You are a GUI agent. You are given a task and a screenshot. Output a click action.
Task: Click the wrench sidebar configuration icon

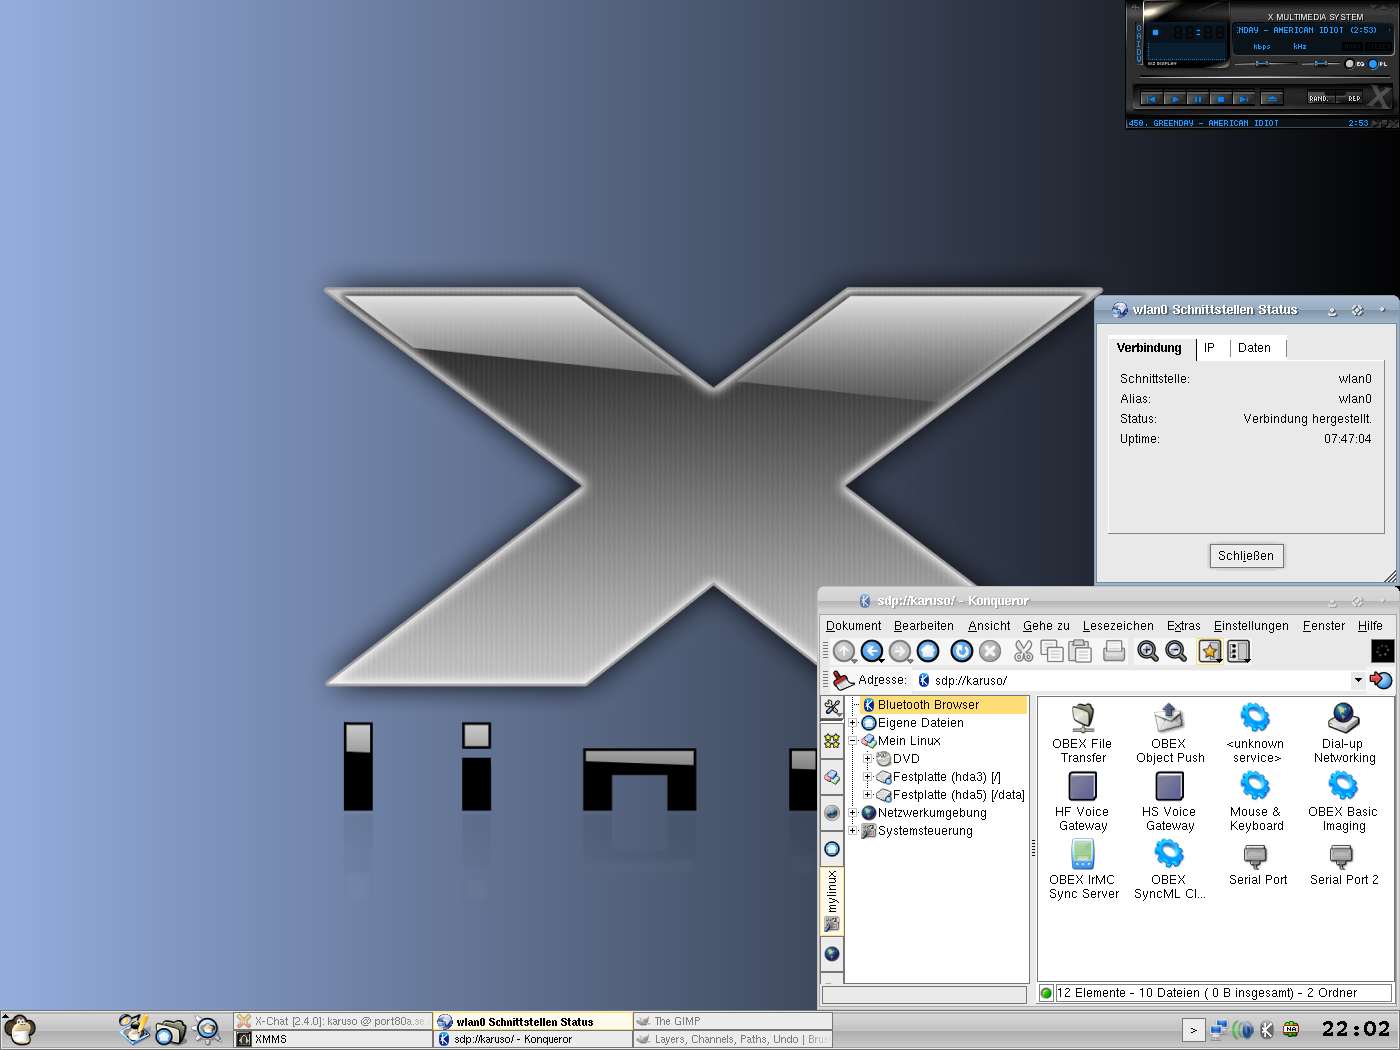[832, 707]
